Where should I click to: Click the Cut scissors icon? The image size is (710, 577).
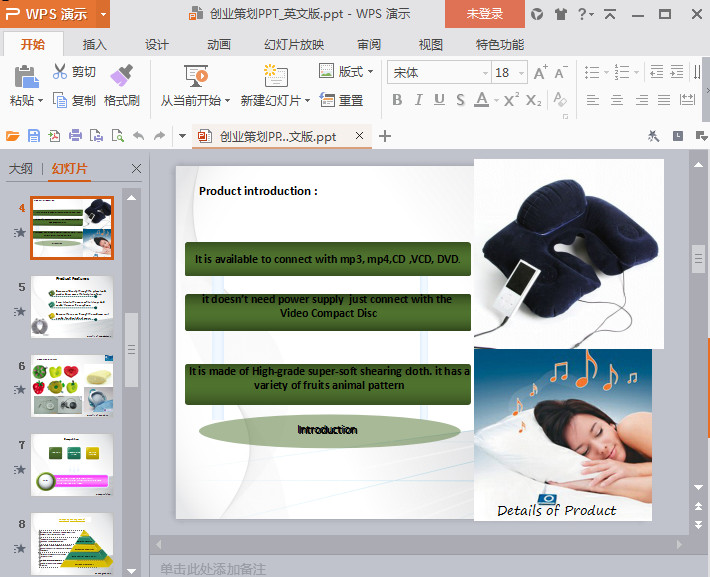click(60, 72)
